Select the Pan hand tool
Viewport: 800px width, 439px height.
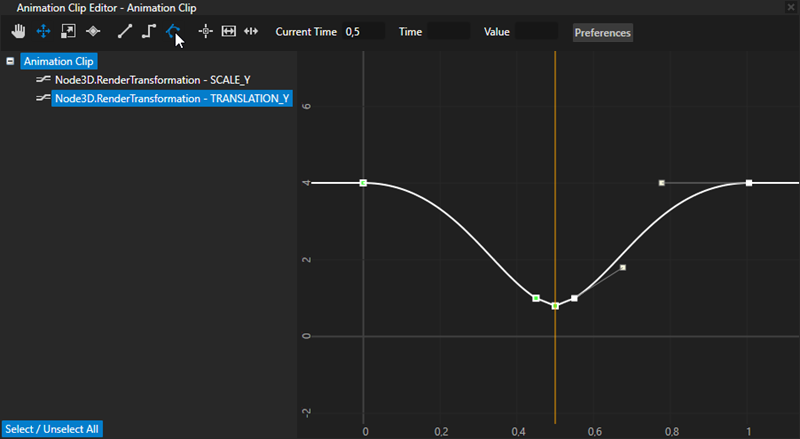pos(18,32)
